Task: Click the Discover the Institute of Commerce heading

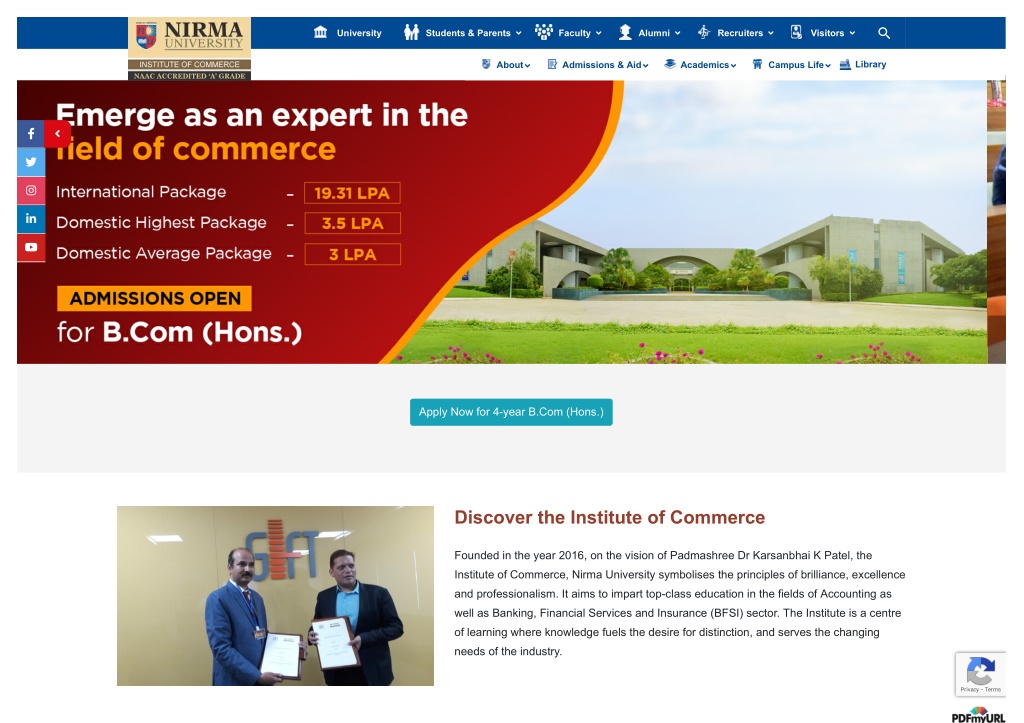Action: click(x=609, y=517)
